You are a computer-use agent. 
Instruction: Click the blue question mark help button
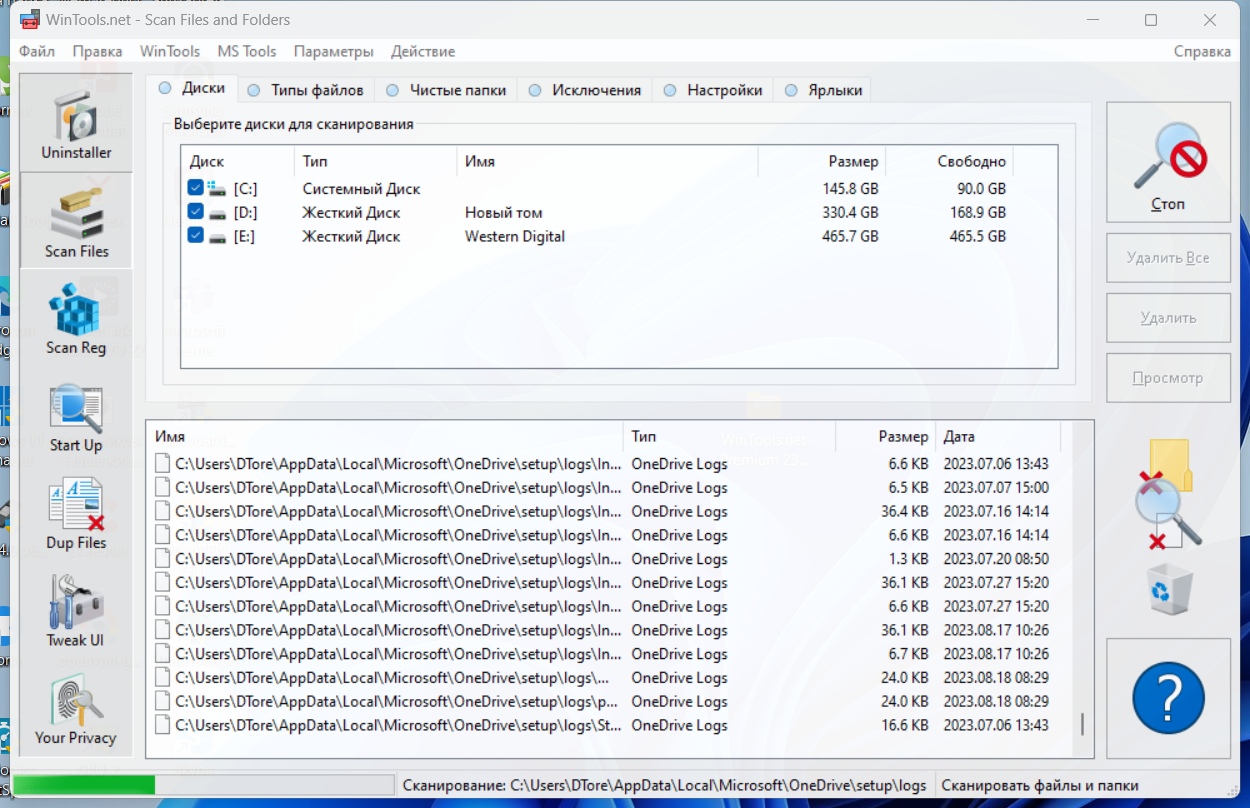pos(1168,697)
